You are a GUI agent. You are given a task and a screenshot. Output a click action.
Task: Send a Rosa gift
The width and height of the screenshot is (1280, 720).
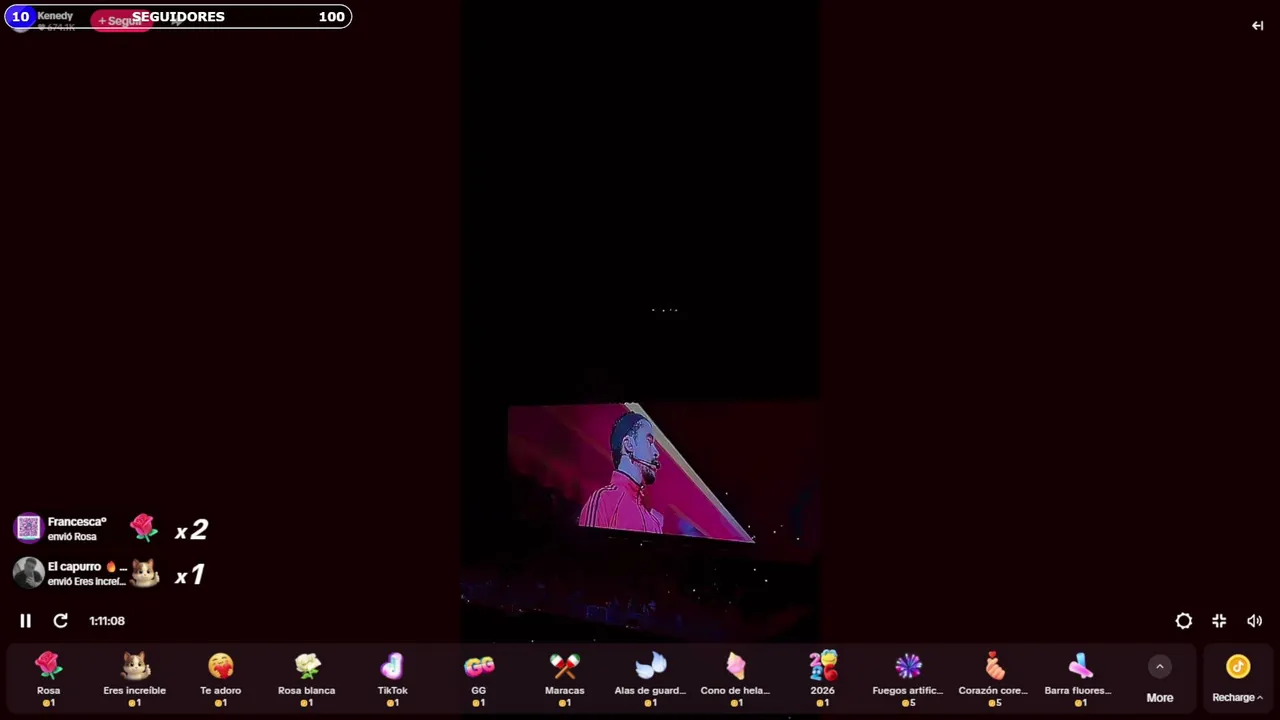(x=48, y=679)
